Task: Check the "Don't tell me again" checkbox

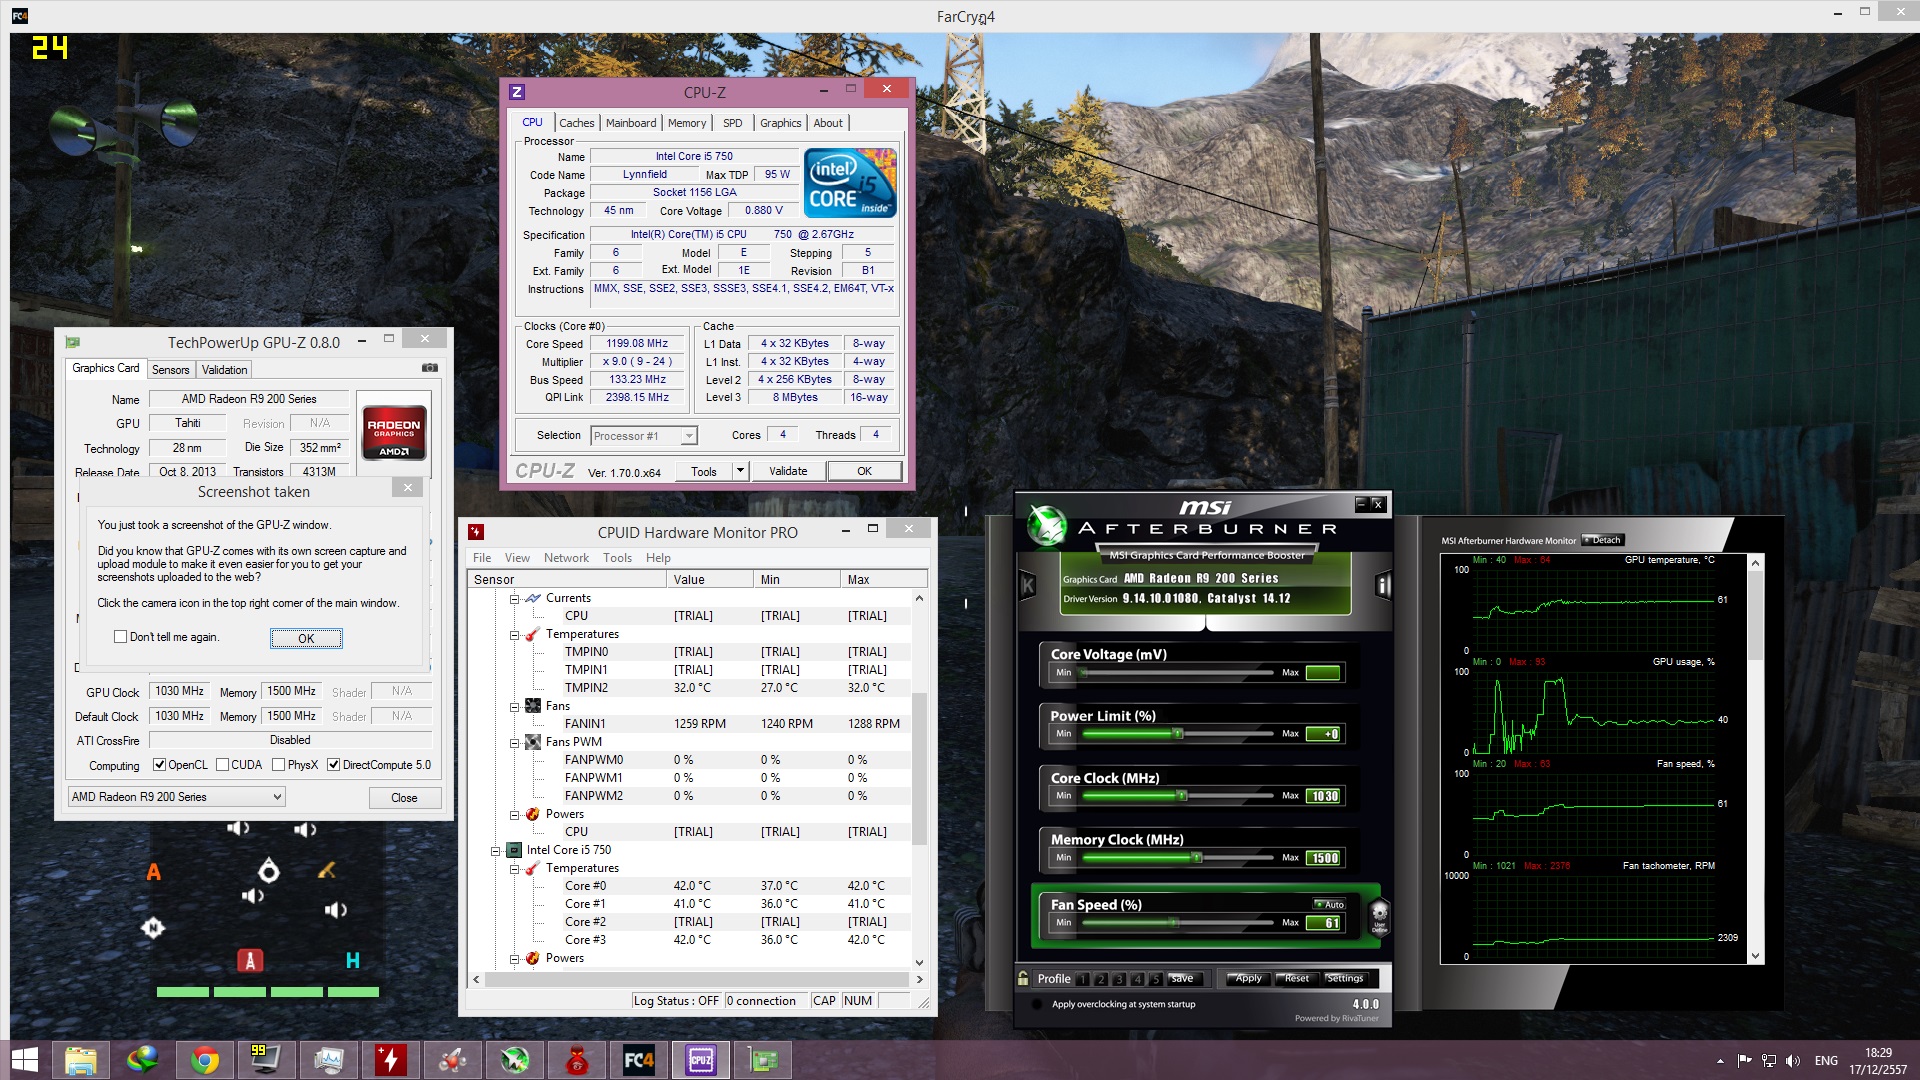Action: point(121,637)
